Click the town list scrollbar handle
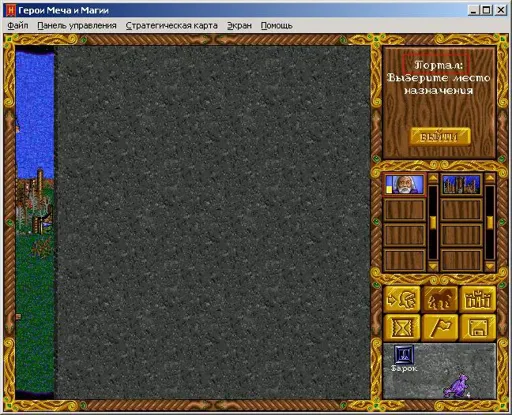The width and height of the screenshot is (512, 415). 489,223
